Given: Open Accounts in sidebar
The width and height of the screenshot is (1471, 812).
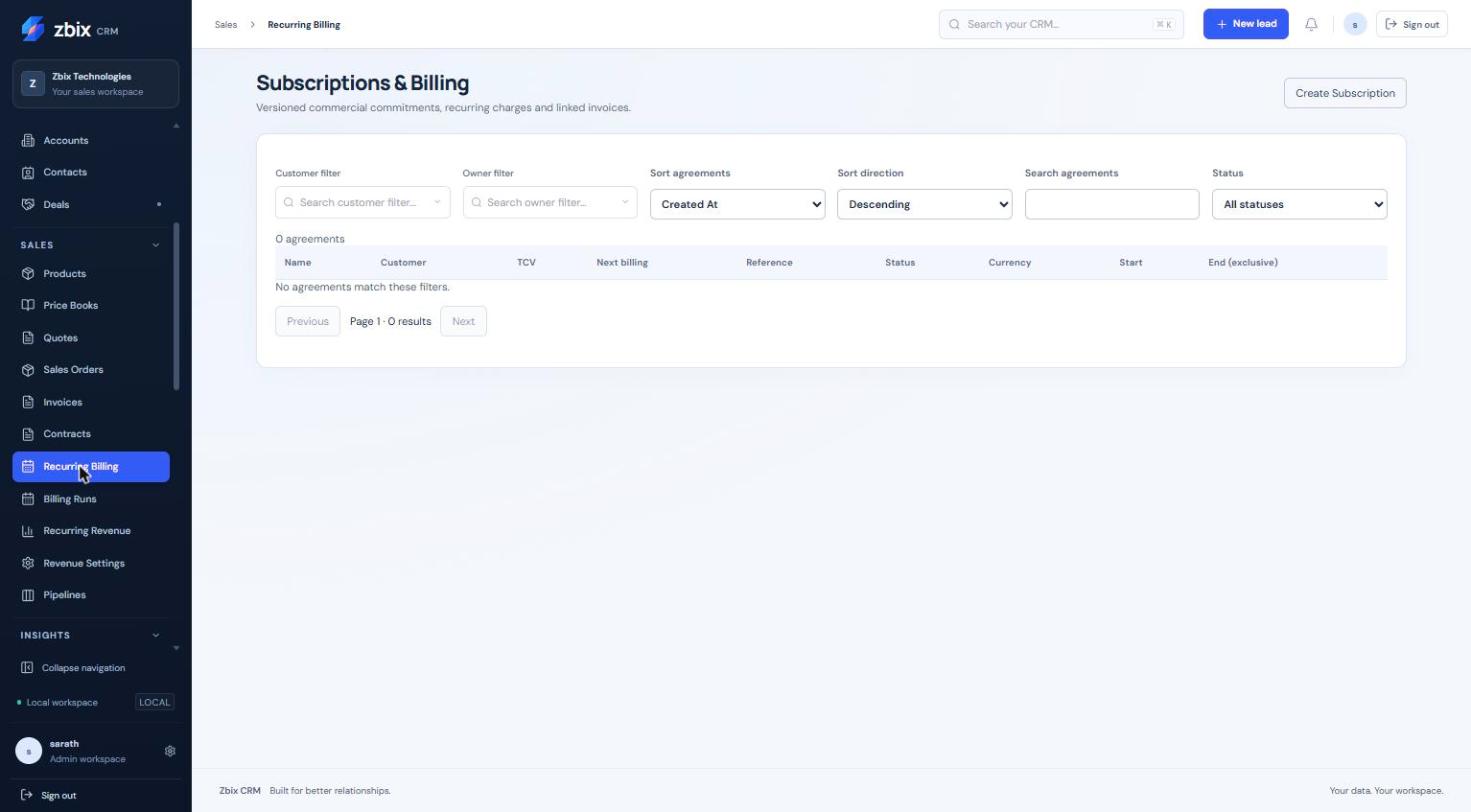Looking at the screenshot, I should pyautogui.click(x=91, y=141).
